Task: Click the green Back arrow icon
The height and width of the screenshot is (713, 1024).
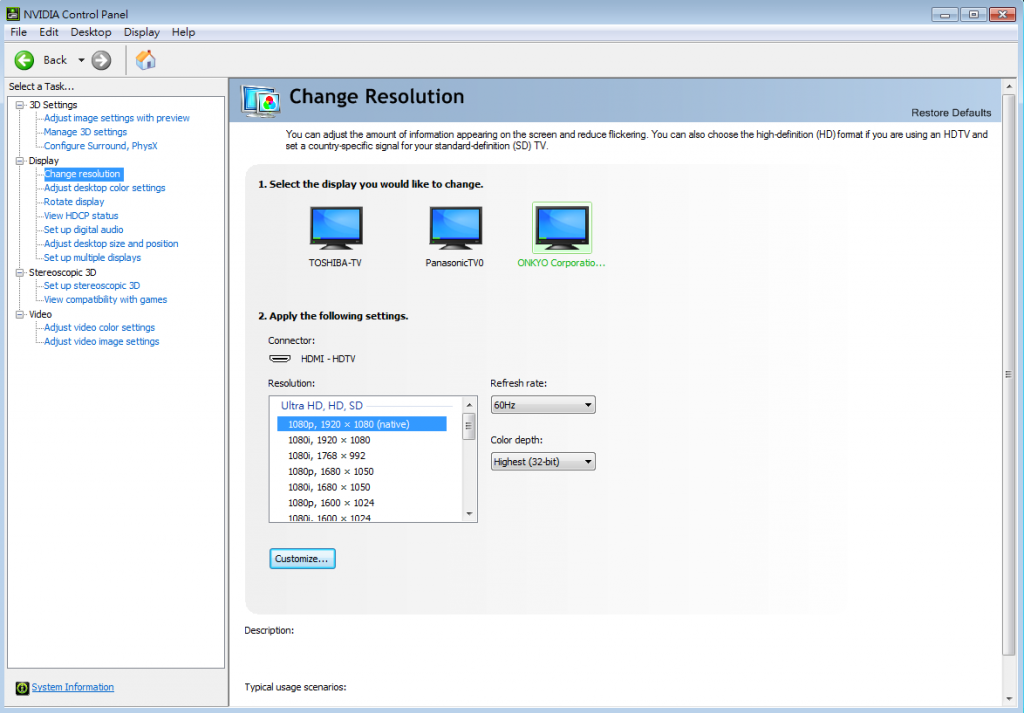Action: coord(24,60)
